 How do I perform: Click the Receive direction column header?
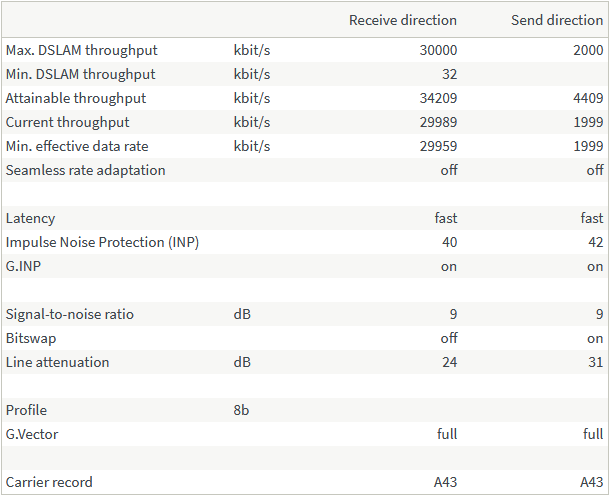click(x=402, y=20)
